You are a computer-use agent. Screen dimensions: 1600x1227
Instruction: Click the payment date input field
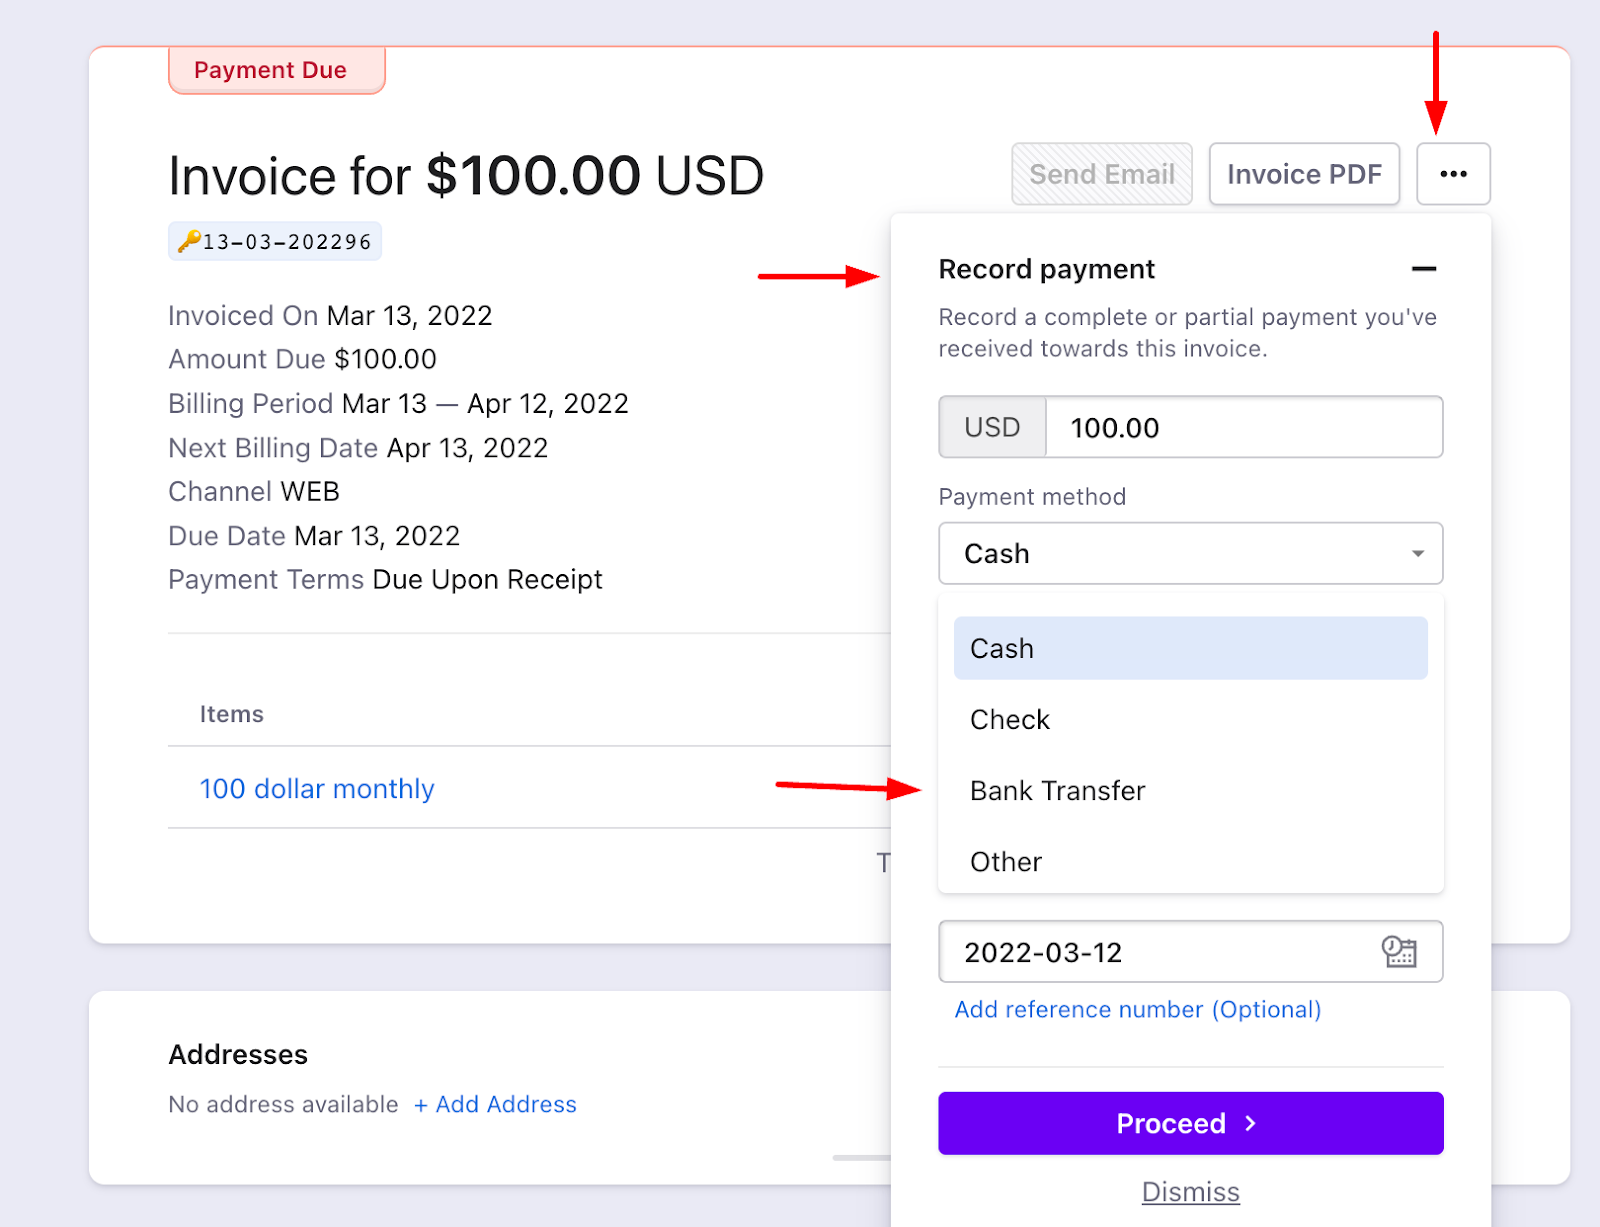point(1150,952)
